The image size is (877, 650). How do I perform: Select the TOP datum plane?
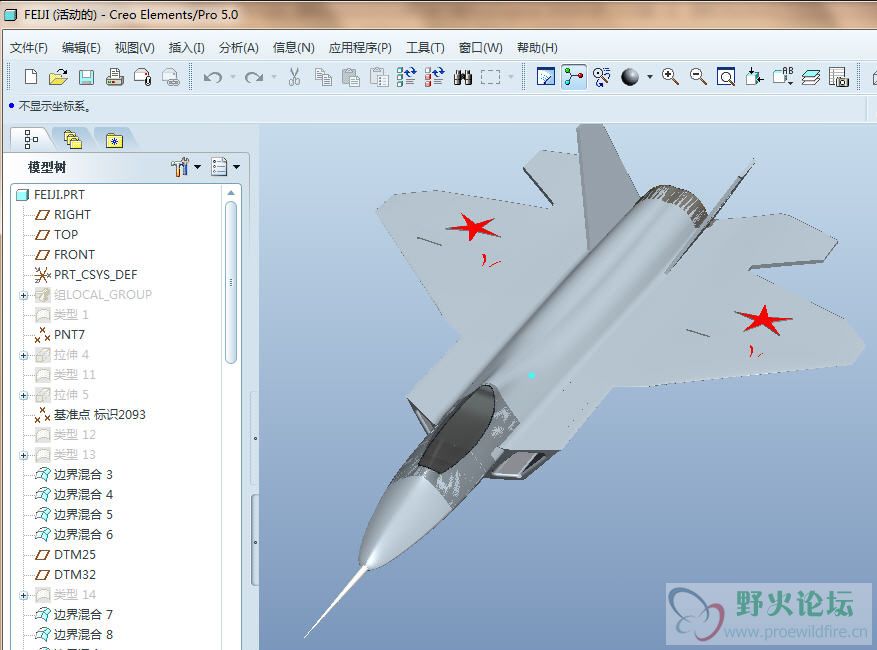(65, 235)
